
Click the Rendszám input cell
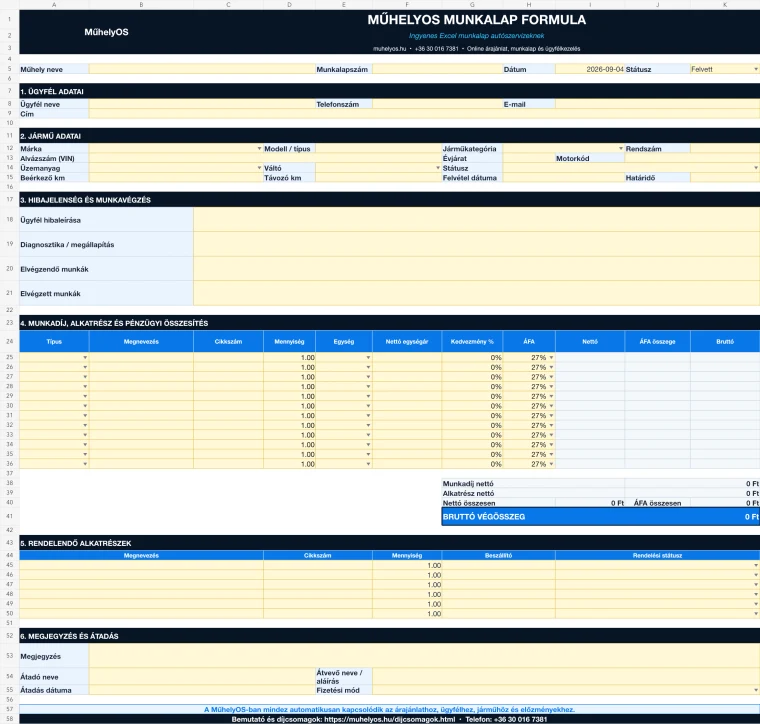pos(725,149)
